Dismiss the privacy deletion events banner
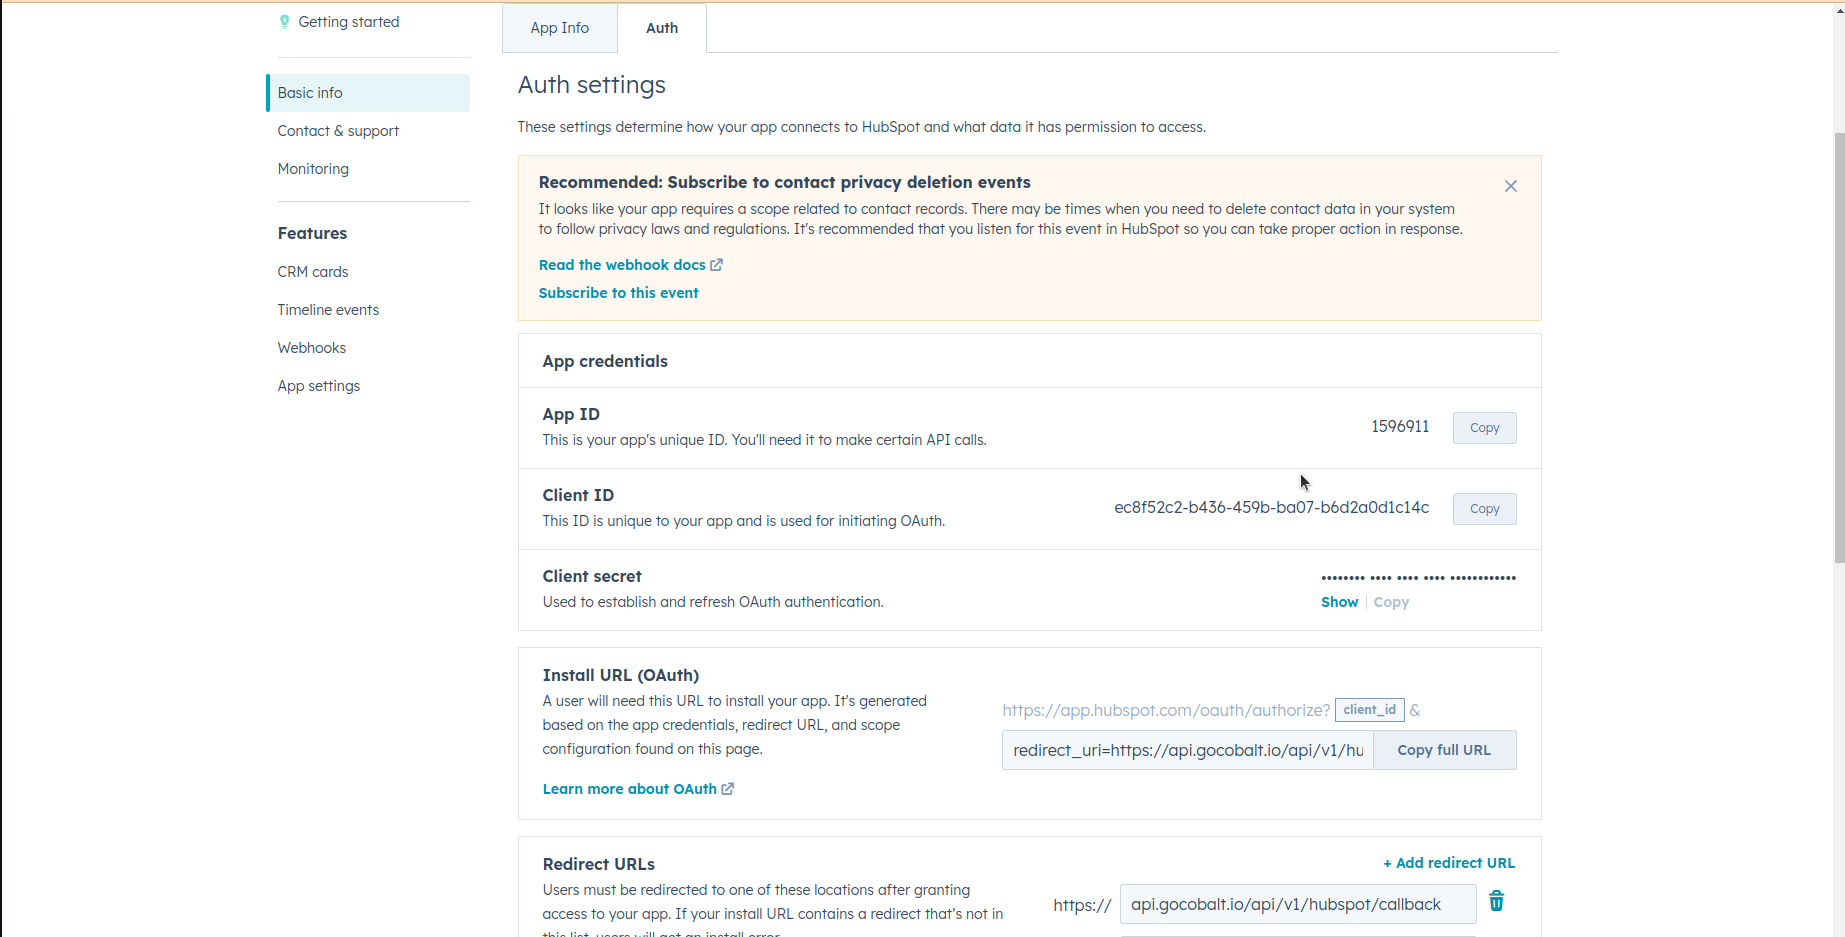The height and width of the screenshot is (937, 1845). pos(1510,186)
